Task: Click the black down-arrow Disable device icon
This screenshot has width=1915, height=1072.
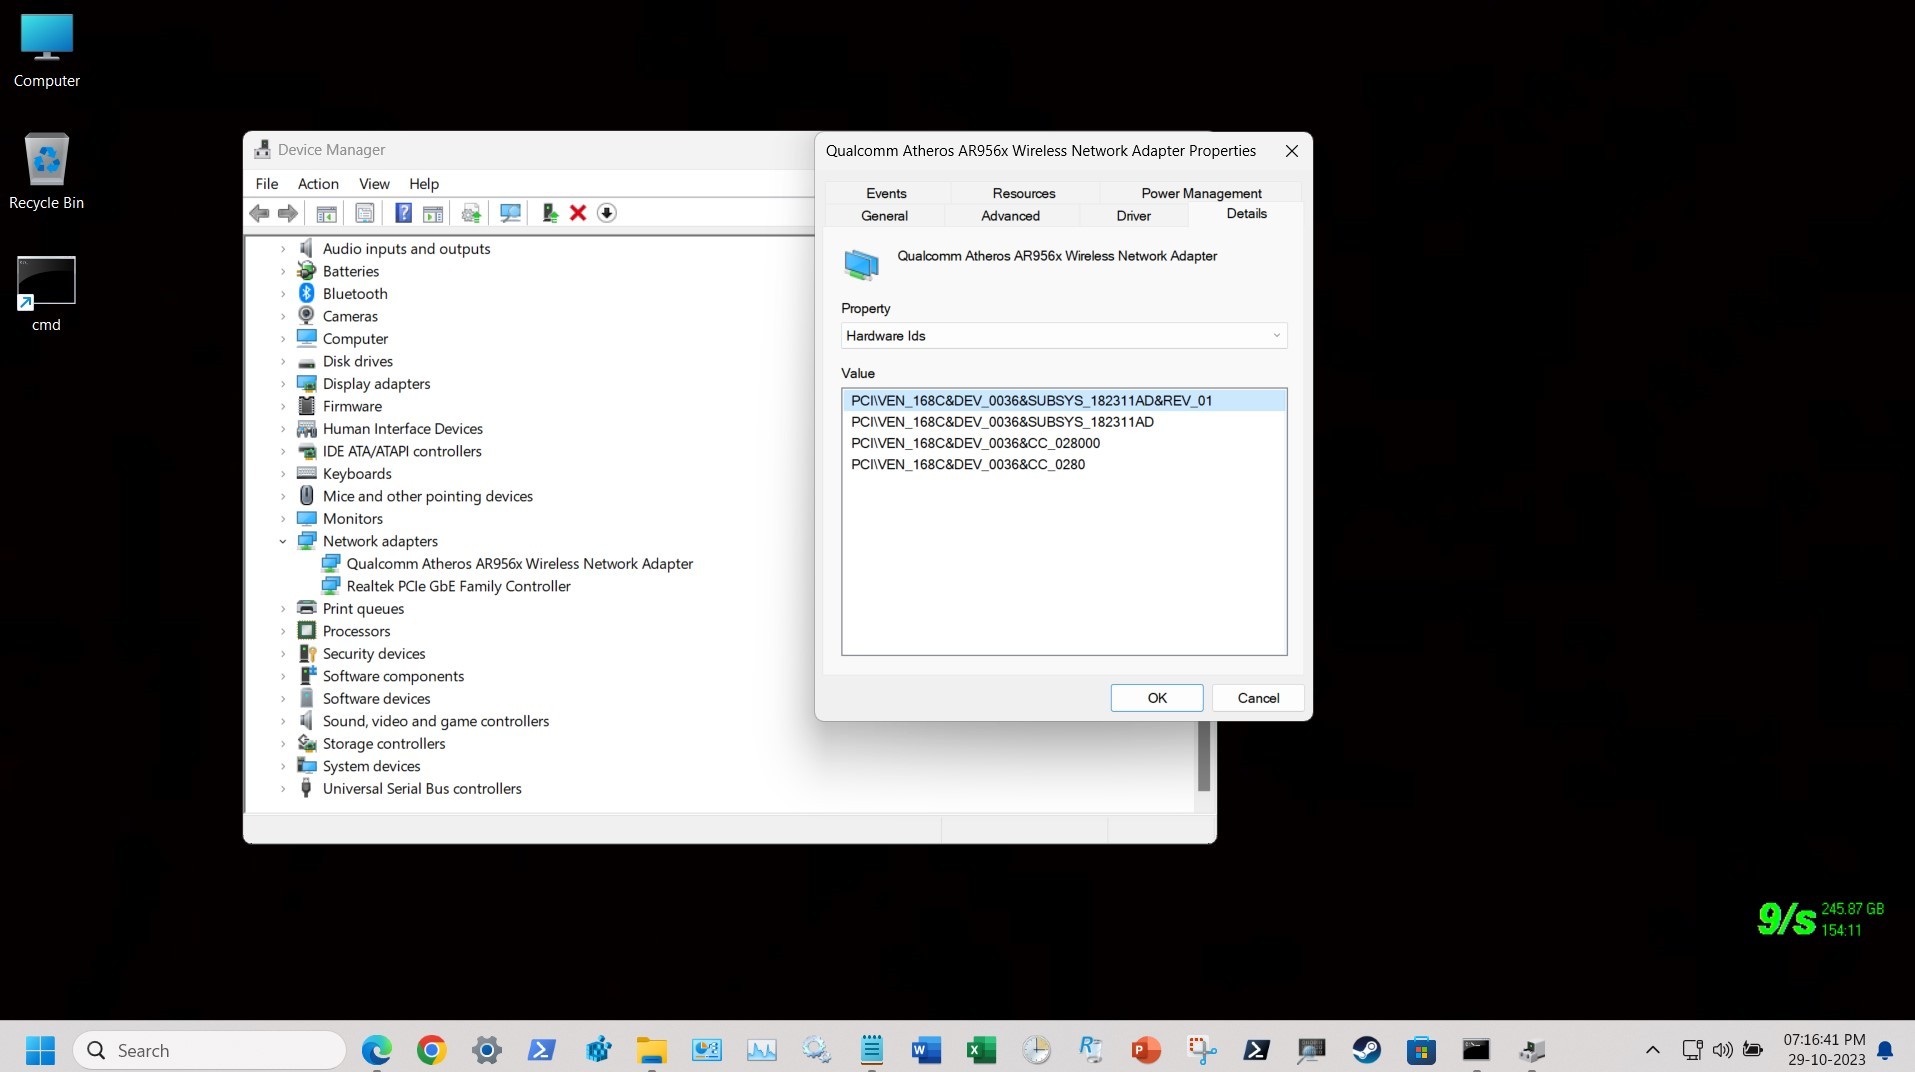Action: (607, 213)
